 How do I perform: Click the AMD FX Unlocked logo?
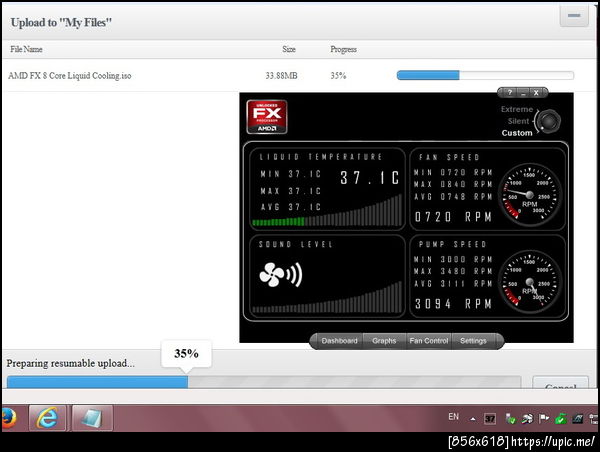[x=267, y=117]
